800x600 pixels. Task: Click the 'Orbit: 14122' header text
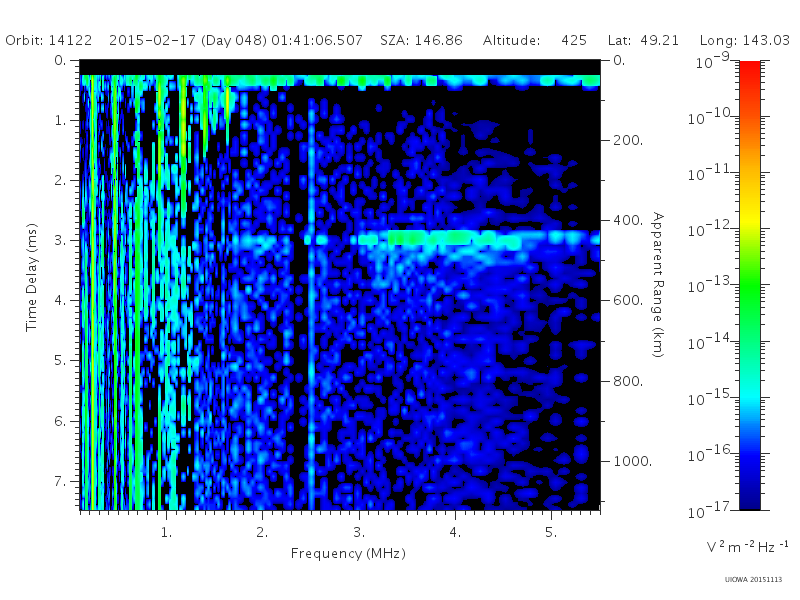pos(48,40)
